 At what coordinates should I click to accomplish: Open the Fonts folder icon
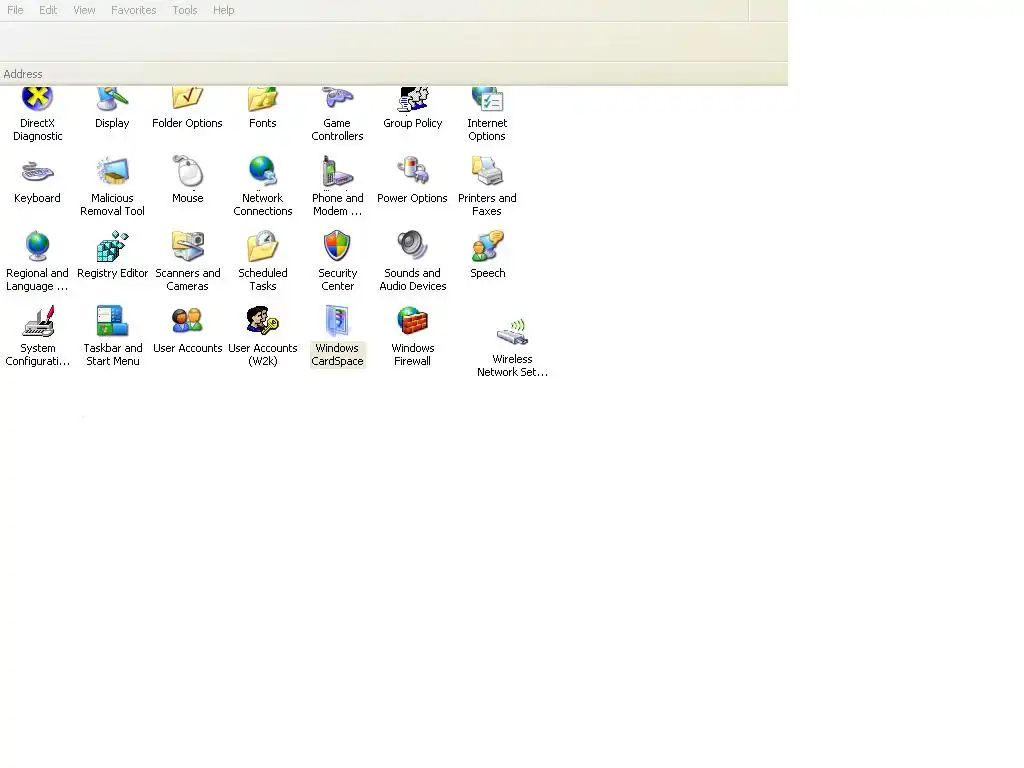(263, 99)
